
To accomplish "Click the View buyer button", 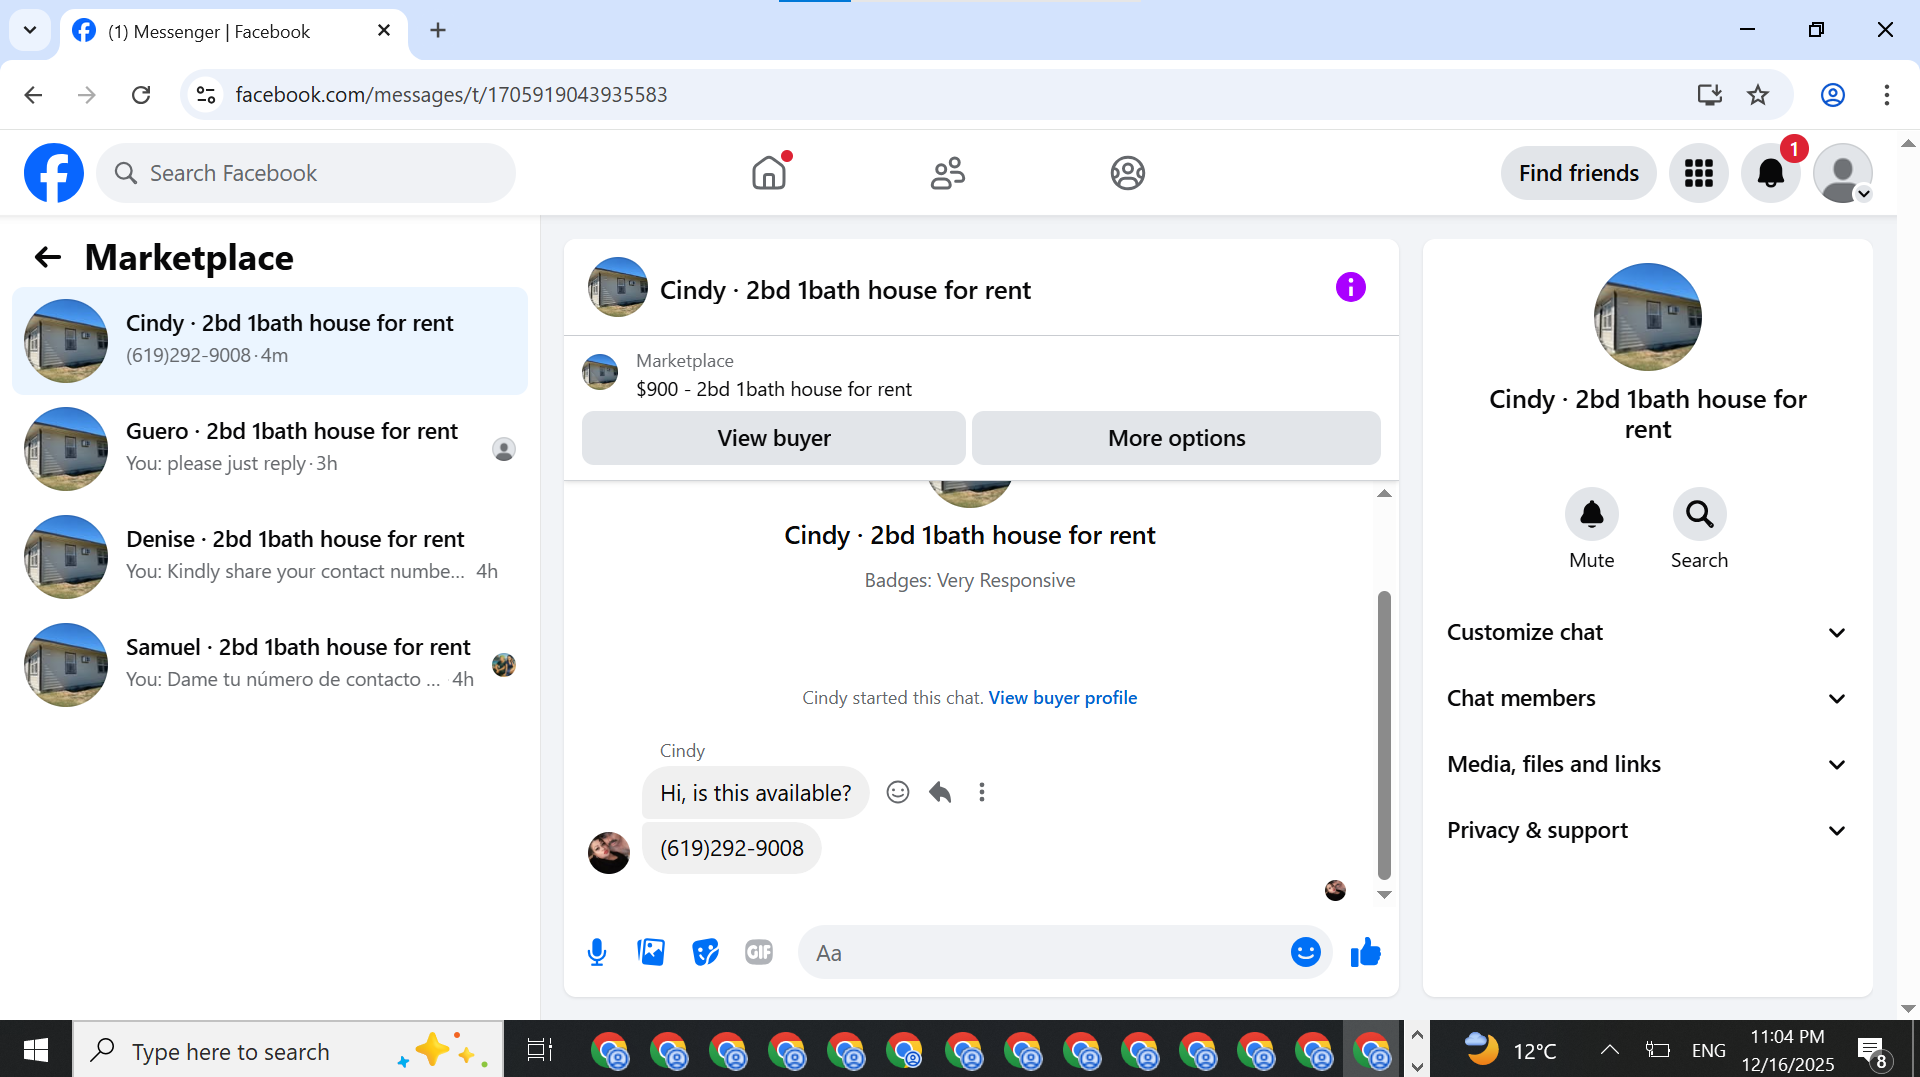I will pyautogui.click(x=773, y=438).
